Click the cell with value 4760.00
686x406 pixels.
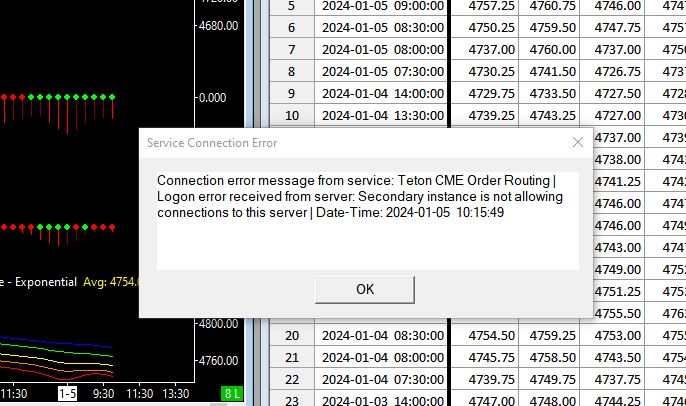tap(550, 49)
